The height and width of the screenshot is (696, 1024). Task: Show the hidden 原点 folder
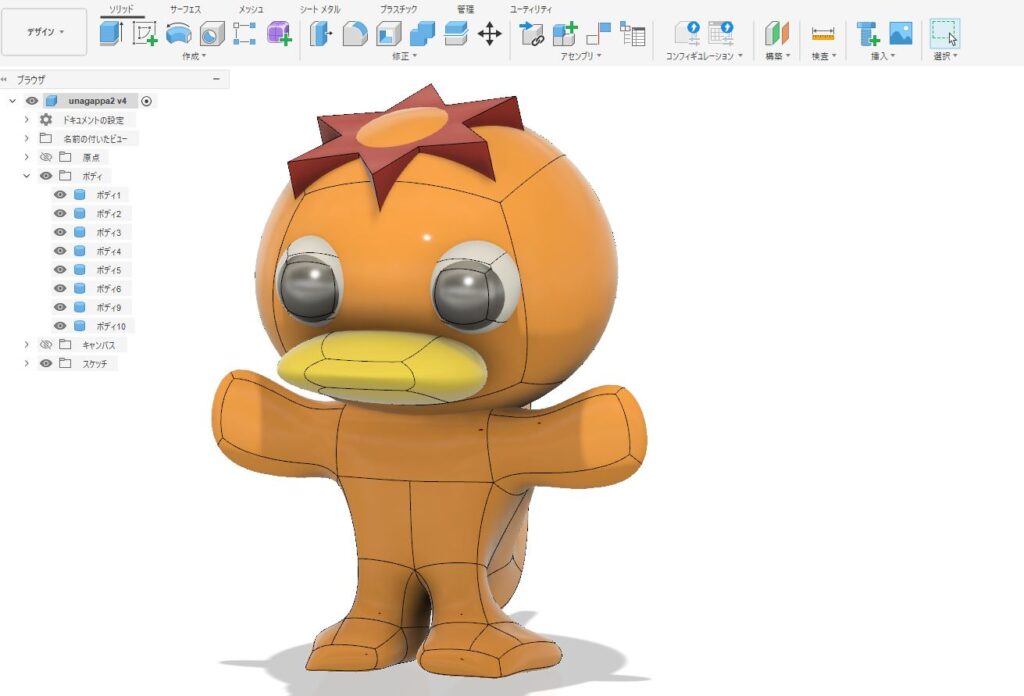(x=45, y=157)
